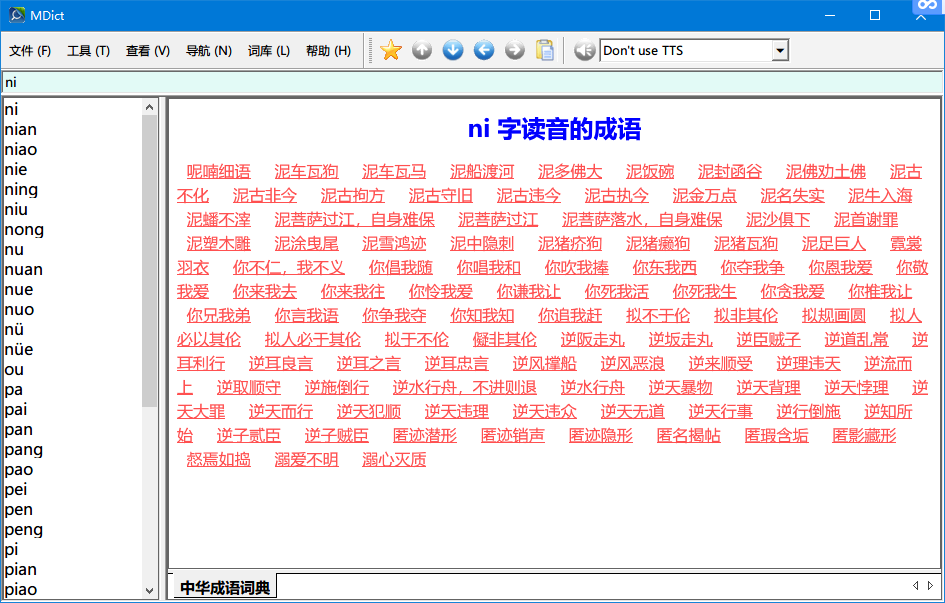The image size is (945, 603).
Task: Select nong in the word list
Action: point(24,230)
